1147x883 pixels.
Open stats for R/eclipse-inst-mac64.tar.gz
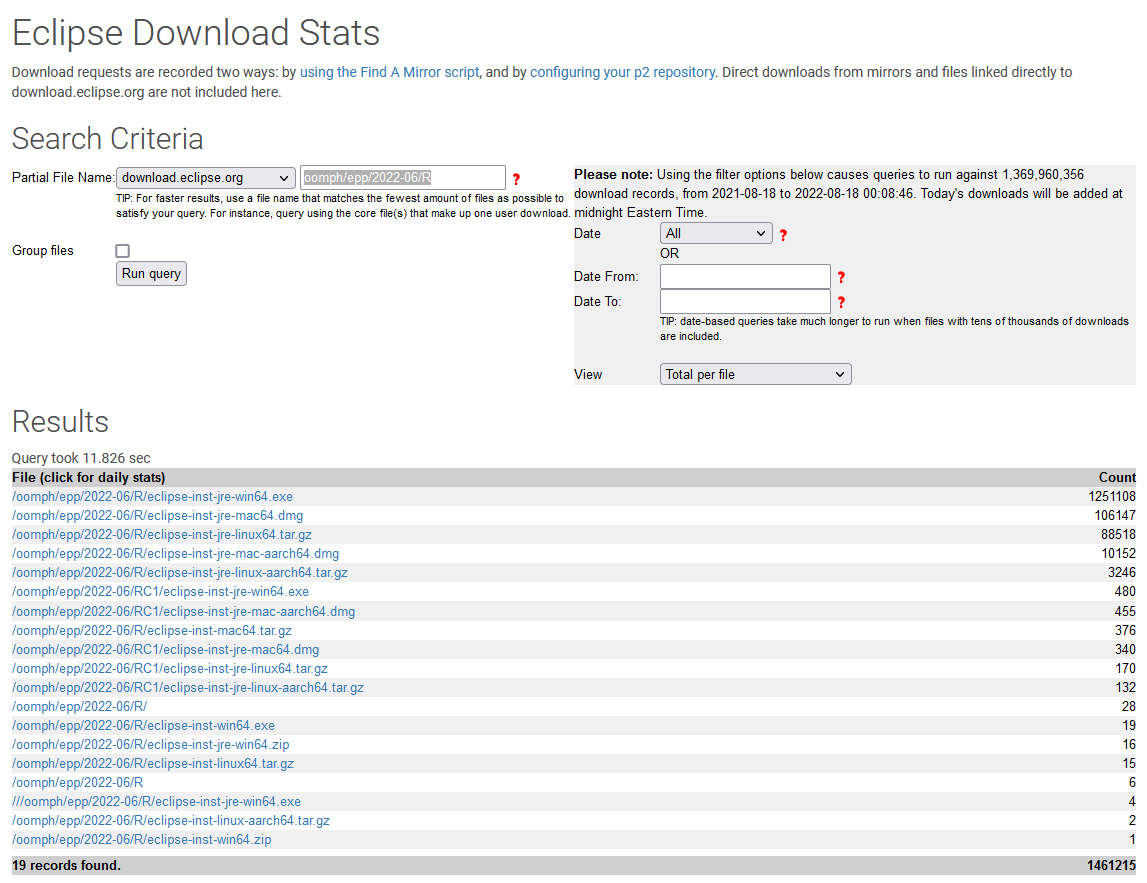point(152,631)
